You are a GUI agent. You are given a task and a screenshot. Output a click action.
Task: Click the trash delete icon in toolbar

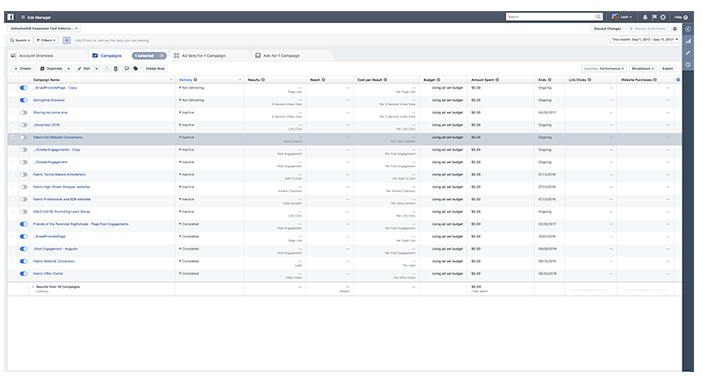(116, 69)
